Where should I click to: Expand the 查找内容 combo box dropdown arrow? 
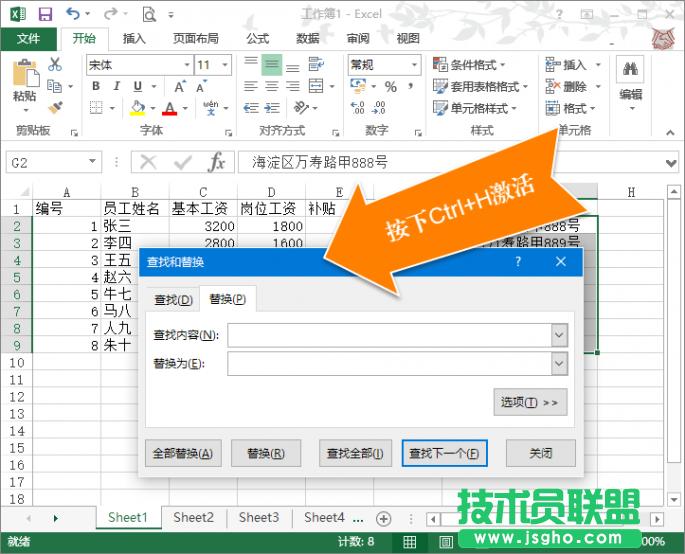[x=559, y=335]
